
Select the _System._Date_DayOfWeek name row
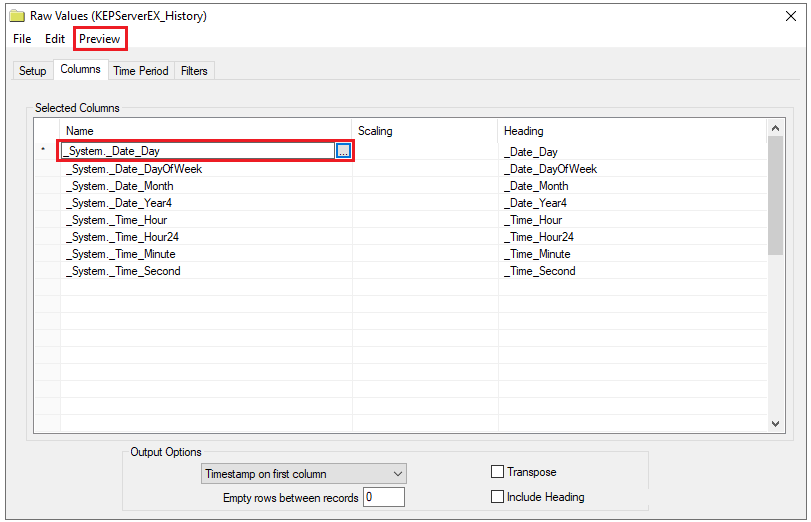(x=206, y=169)
